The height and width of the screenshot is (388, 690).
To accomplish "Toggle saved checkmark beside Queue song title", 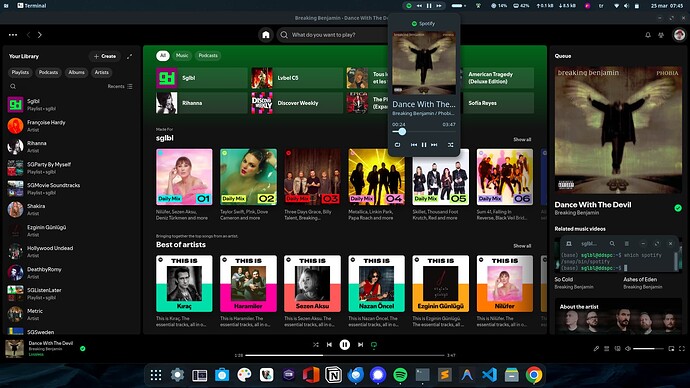I will tap(678, 208).
